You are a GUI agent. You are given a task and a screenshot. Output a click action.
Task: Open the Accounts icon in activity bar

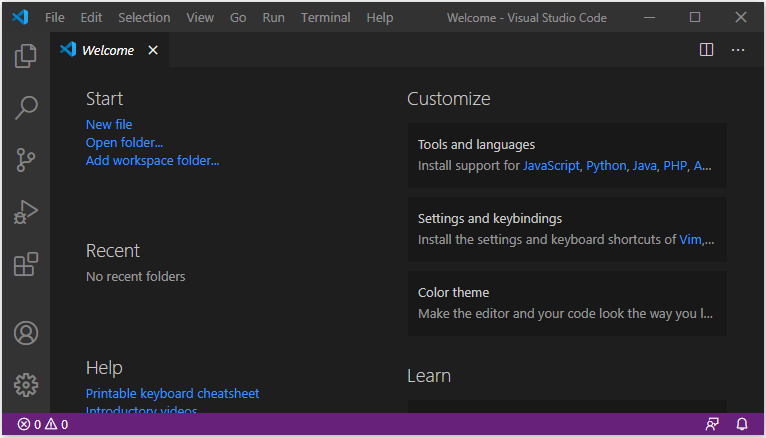pyautogui.click(x=25, y=333)
